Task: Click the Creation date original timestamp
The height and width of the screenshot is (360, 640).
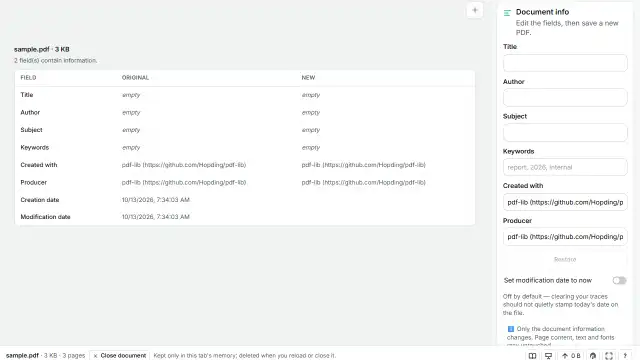Action: [156, 200]
